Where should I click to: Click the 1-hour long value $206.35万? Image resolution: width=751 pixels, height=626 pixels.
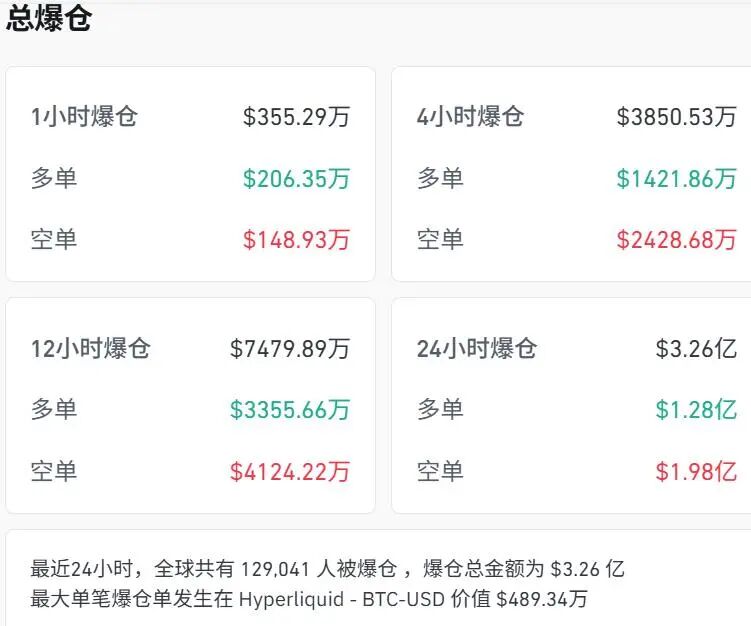pyautogui.click(x=296, y=179)
